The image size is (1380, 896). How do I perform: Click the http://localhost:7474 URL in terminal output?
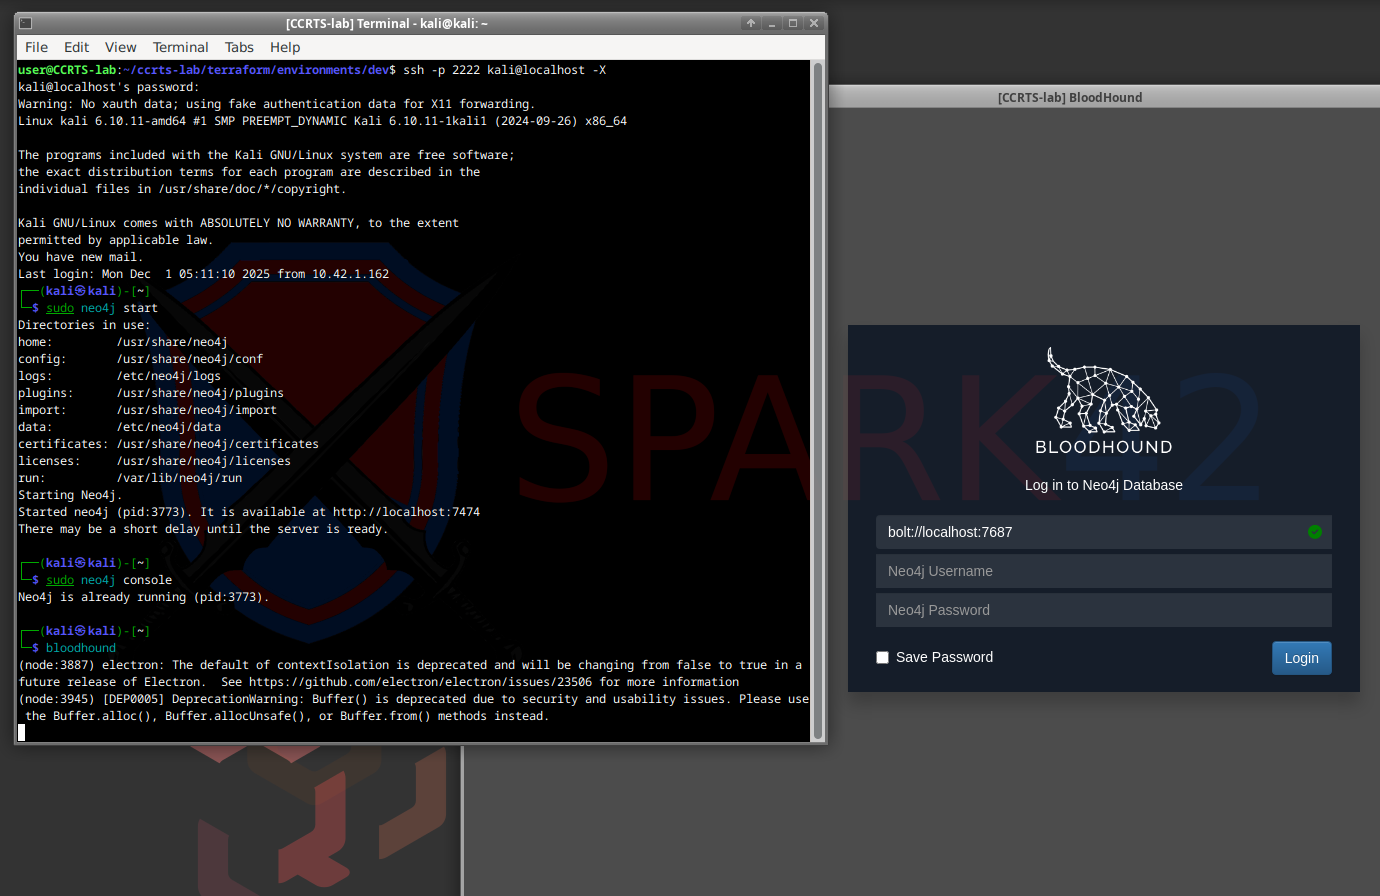[406, 512]
